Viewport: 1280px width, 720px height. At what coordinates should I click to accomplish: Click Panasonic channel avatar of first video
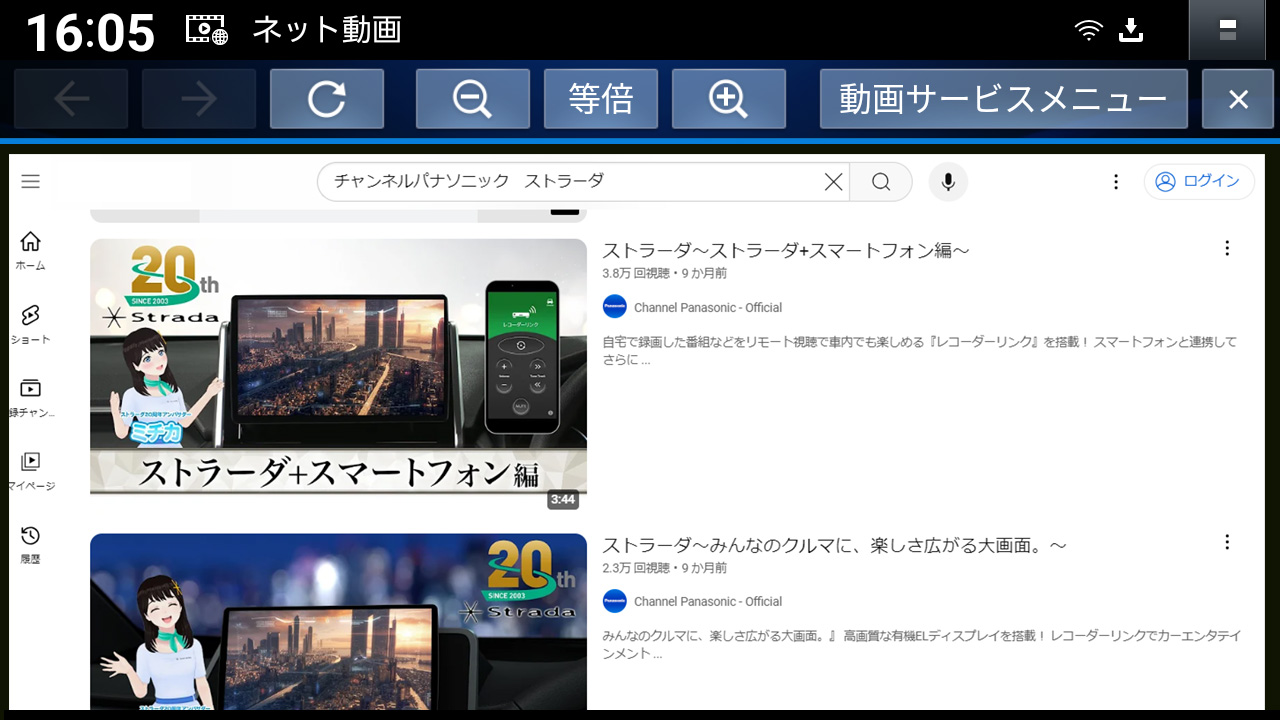click(x=615, y=307)
